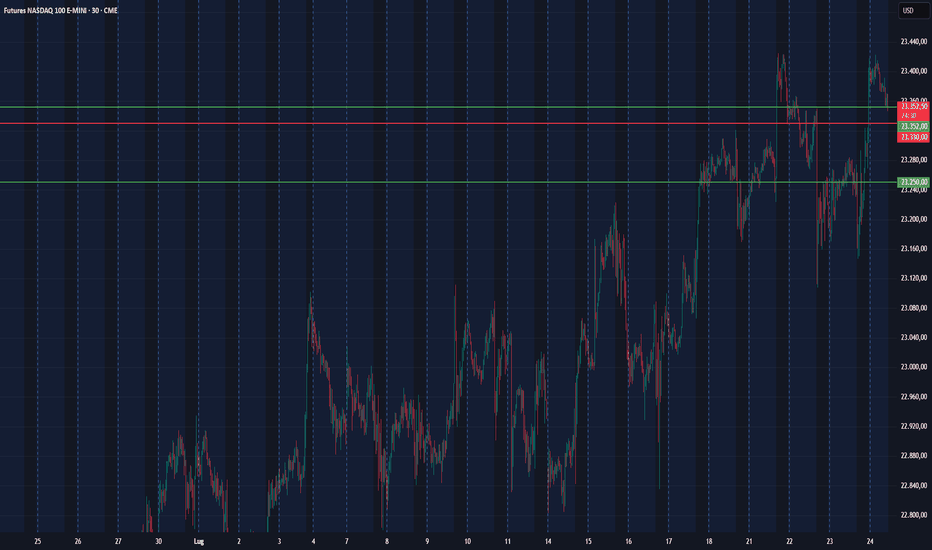The width and height of the screenshot is (932, 550).
Task: Click the 22.920,00 price scale label
Action: 914,426
